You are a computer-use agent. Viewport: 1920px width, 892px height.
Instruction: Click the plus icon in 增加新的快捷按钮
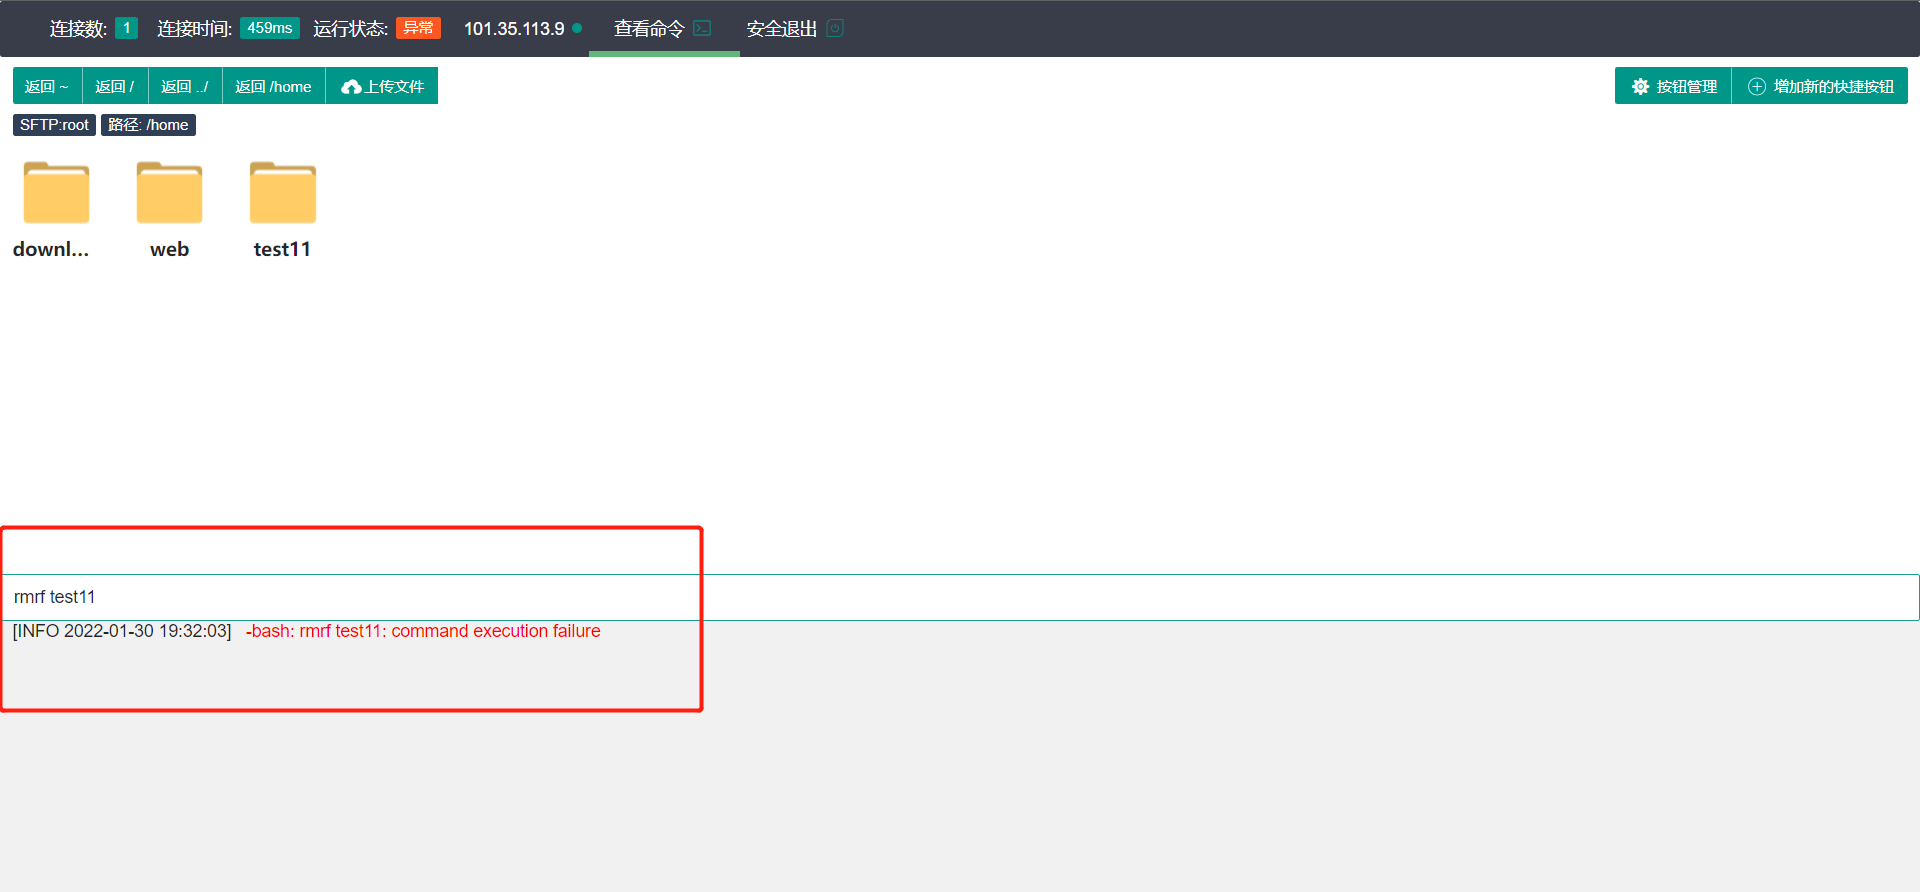pyautogui.click(x=1756, y=87)
